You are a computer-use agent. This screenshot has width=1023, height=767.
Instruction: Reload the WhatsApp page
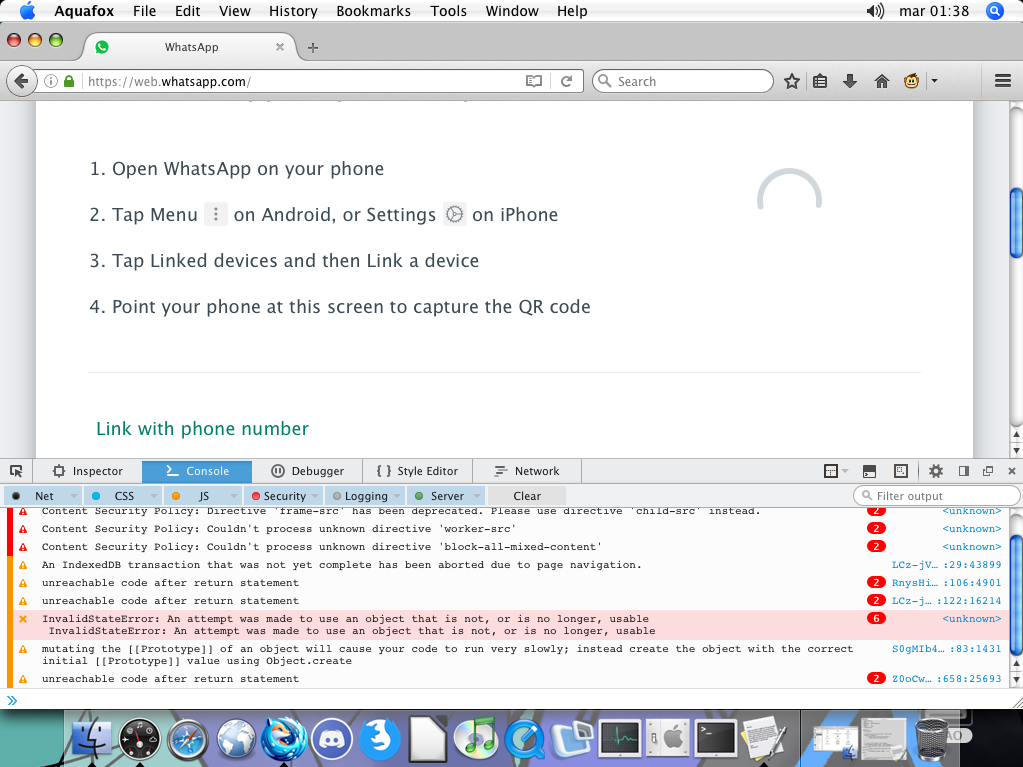point(566,82)
